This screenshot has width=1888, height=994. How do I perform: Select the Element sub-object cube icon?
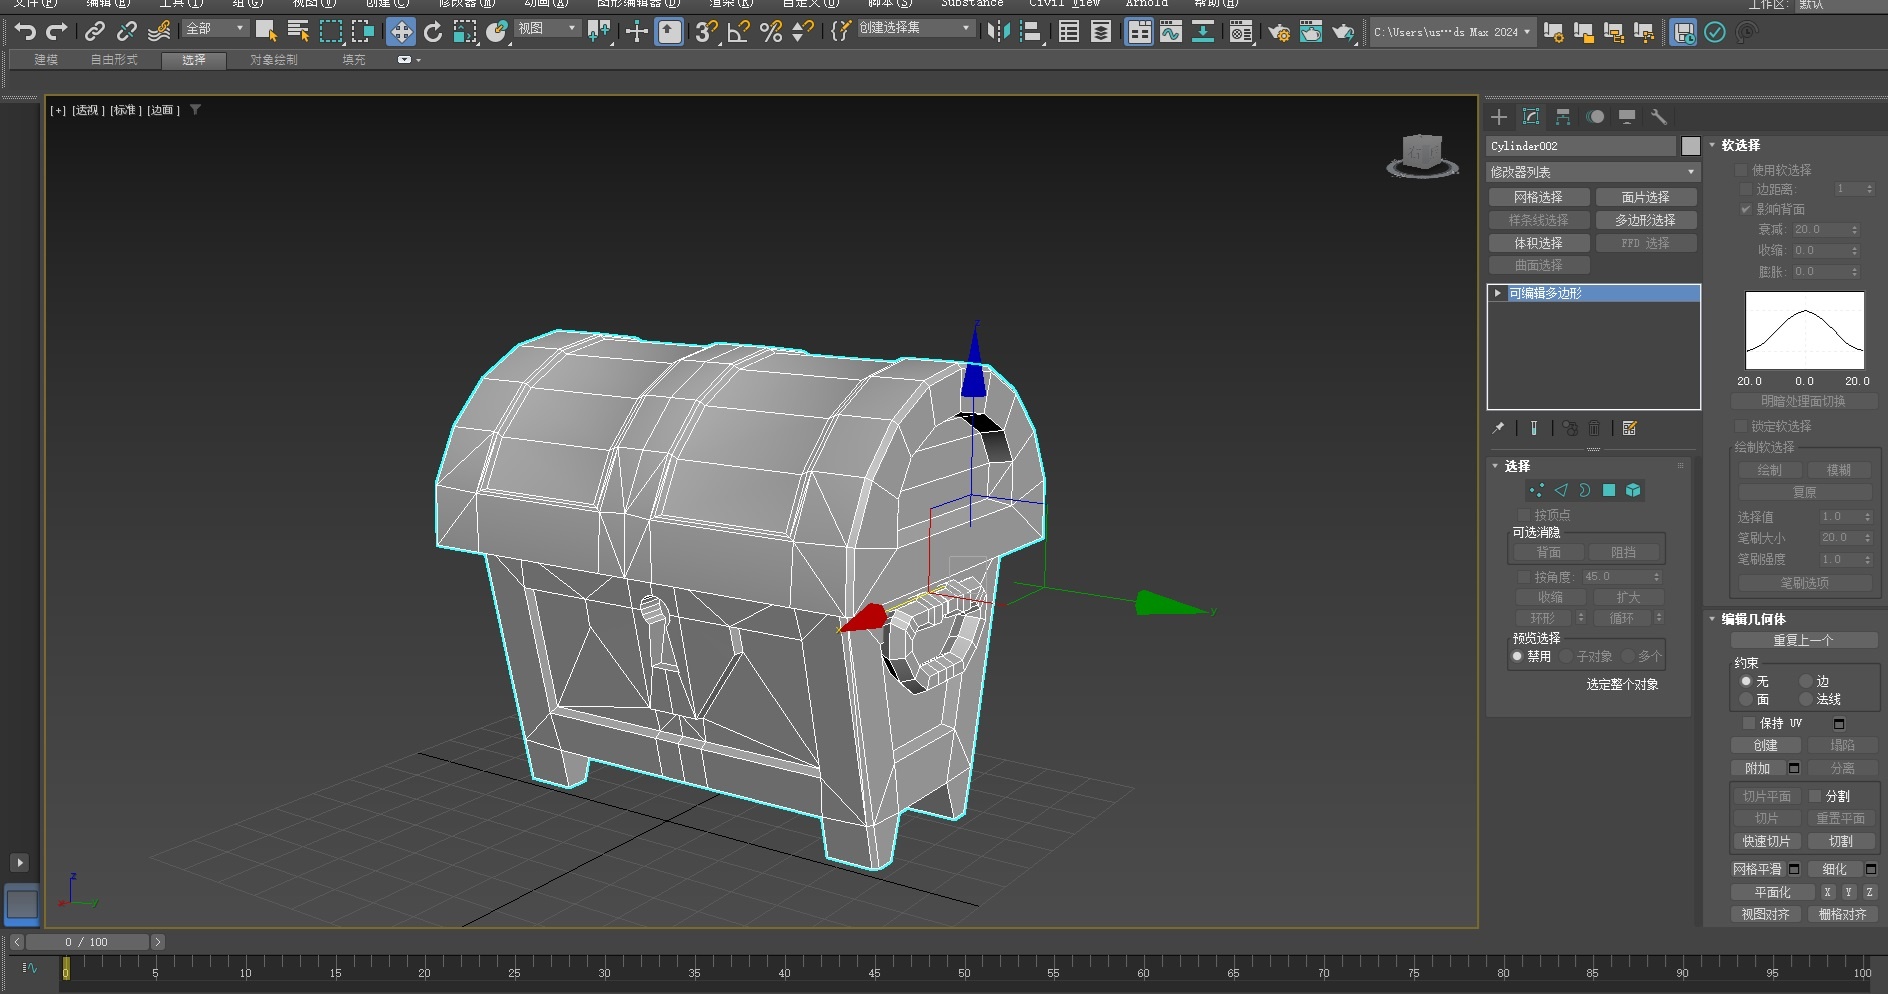click(1633, 490)
